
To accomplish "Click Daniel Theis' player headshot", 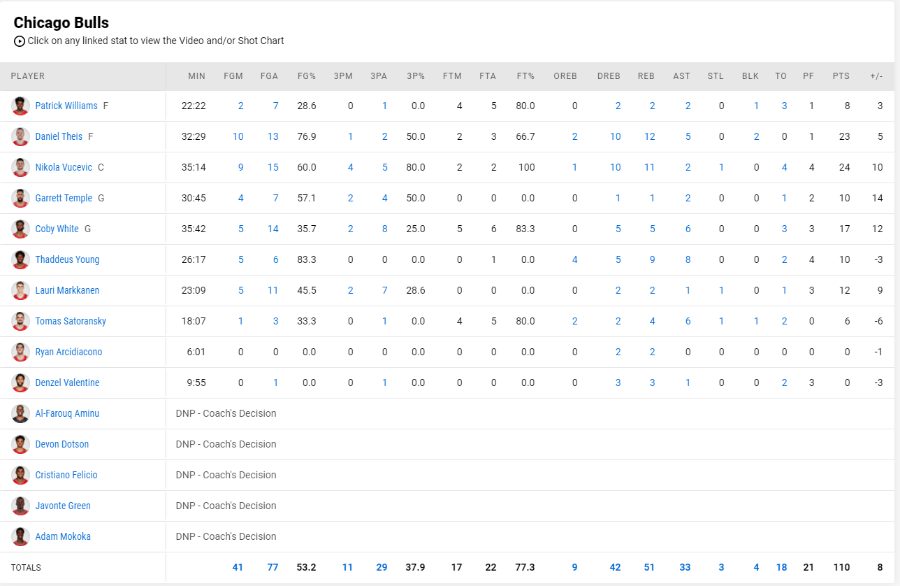I will [x=20, y=137].
